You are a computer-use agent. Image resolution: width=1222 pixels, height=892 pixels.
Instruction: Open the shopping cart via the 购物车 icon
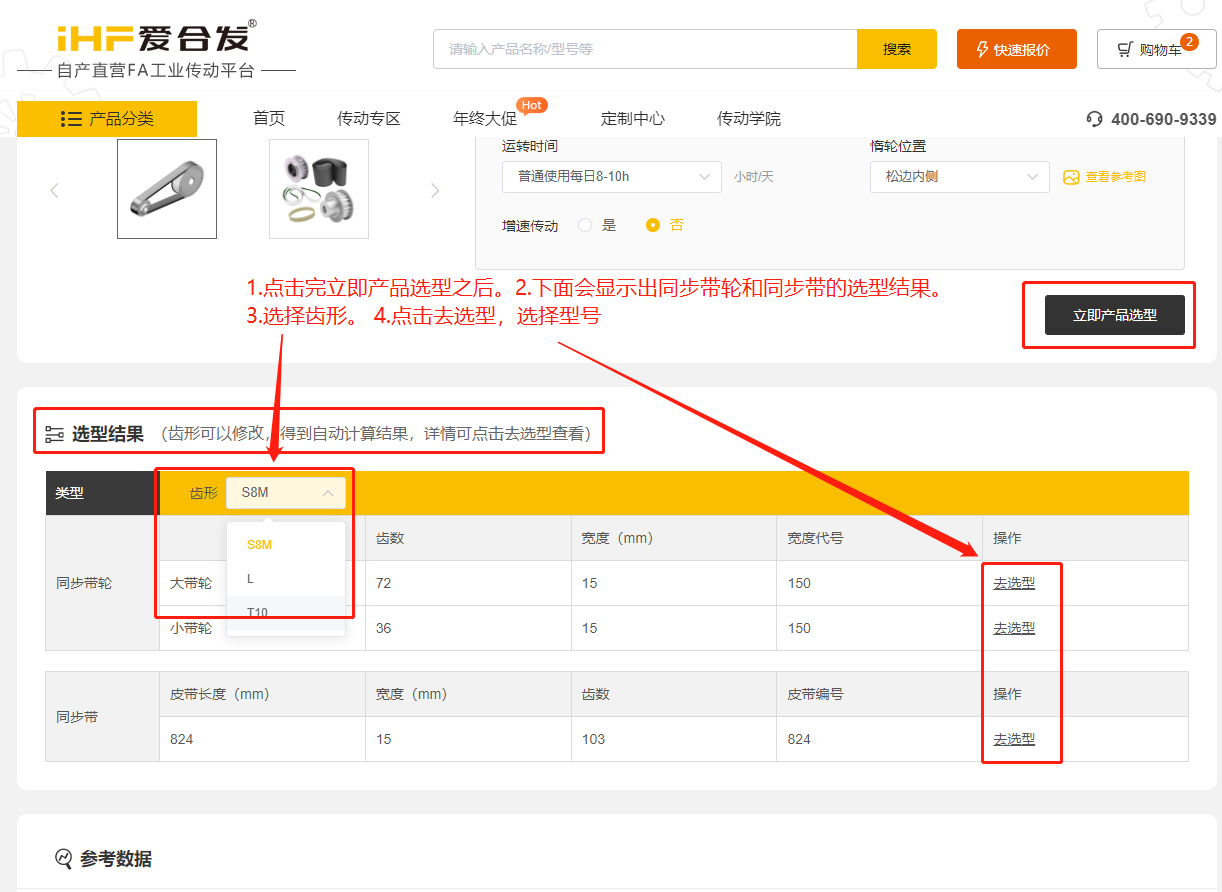(x=1124, y=48)
